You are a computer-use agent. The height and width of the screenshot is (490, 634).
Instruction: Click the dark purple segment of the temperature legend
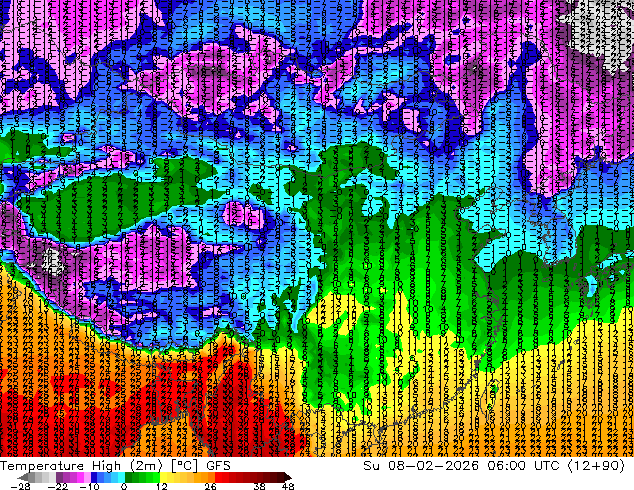click(x=59, y=477)
